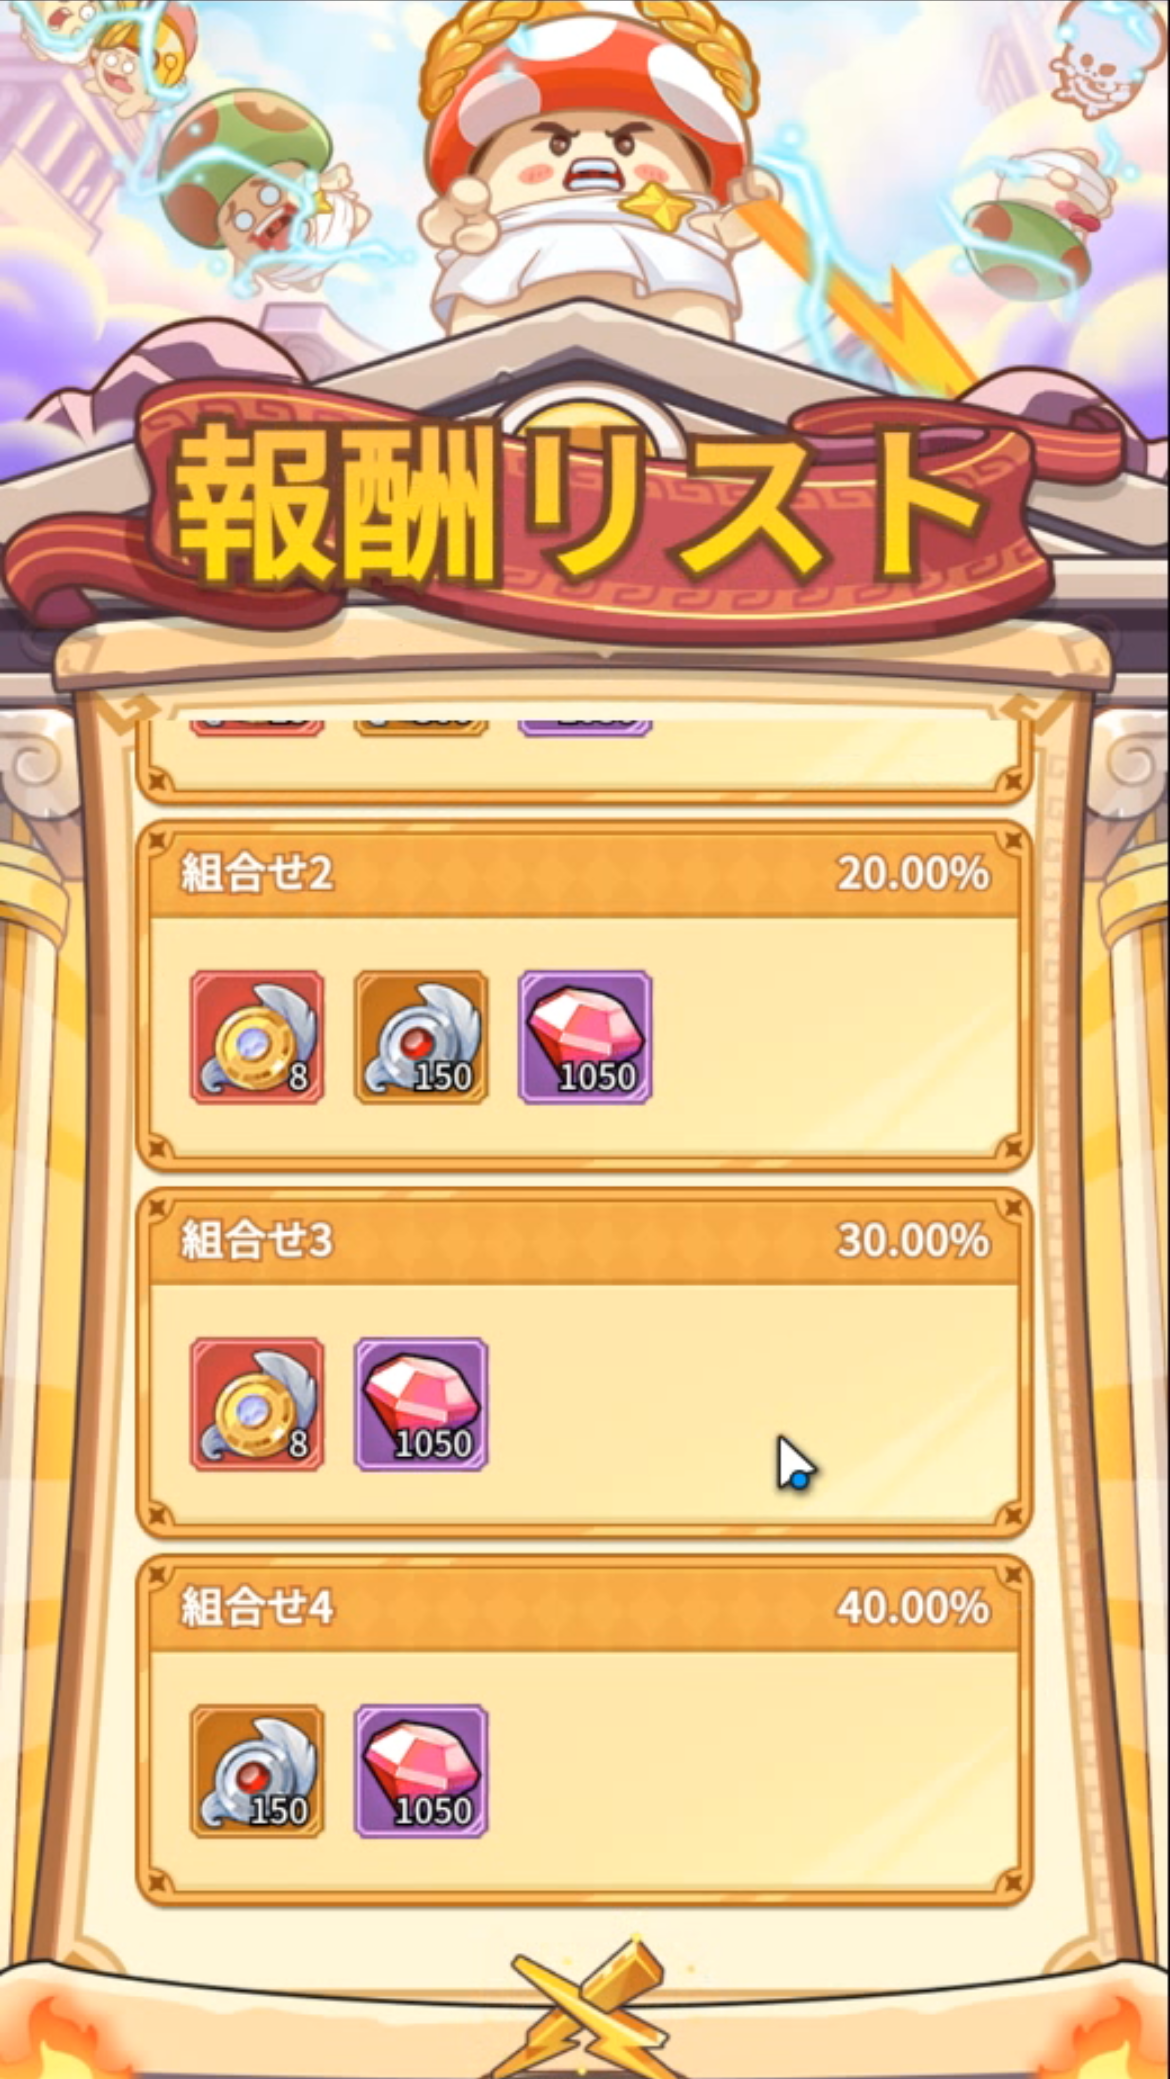Tap the partially hidden purple gem at list top
The height and width of the screenshot is (2079, 1170).
point(585,726)
